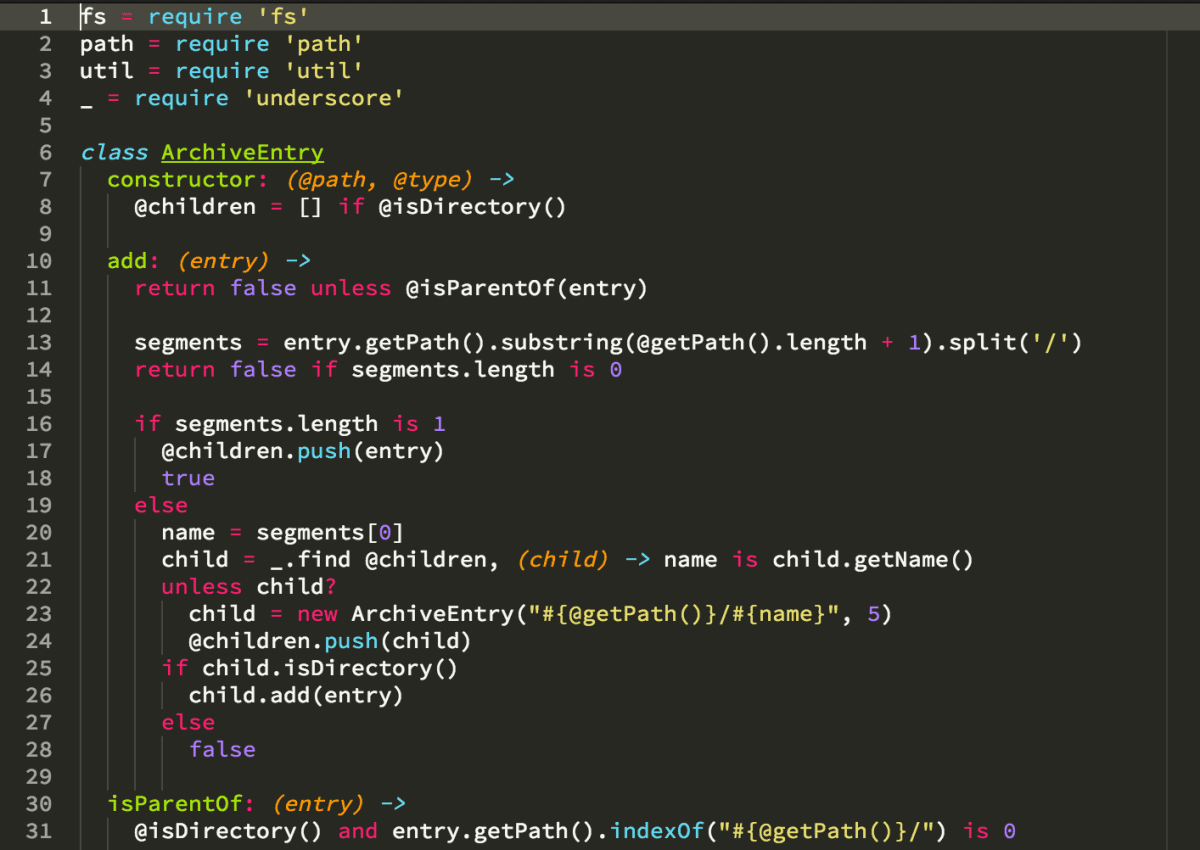Viewport: 1200px width, 850px height.
Task: Click line number 23 in the gutter
Action: 39,613
